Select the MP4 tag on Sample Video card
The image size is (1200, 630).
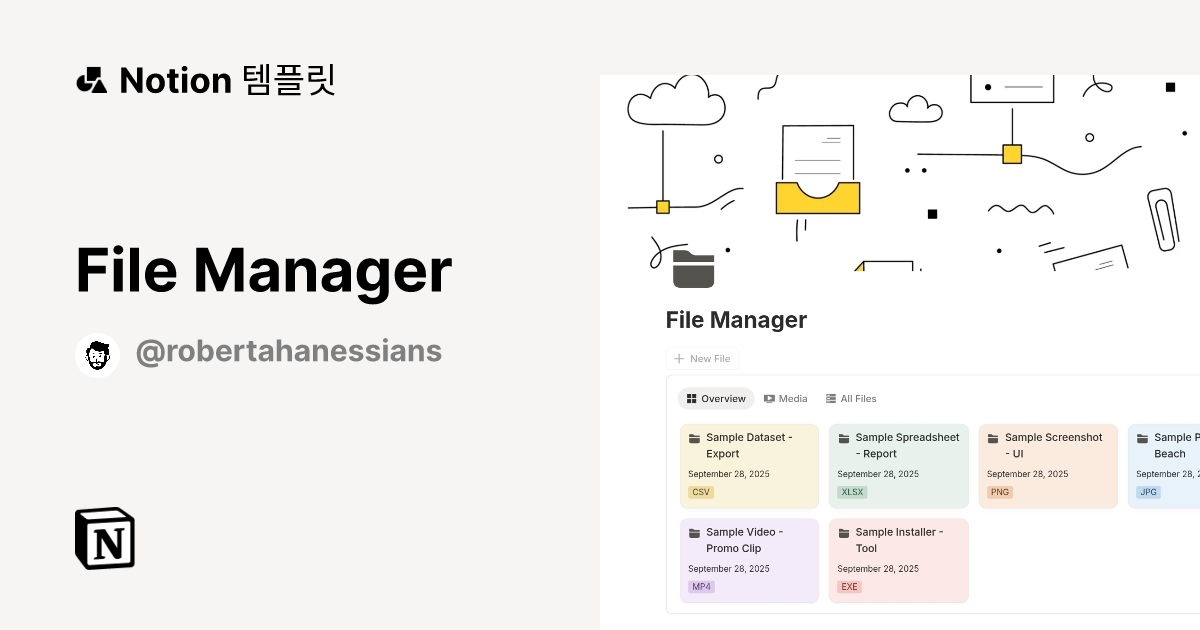(700, 587)
